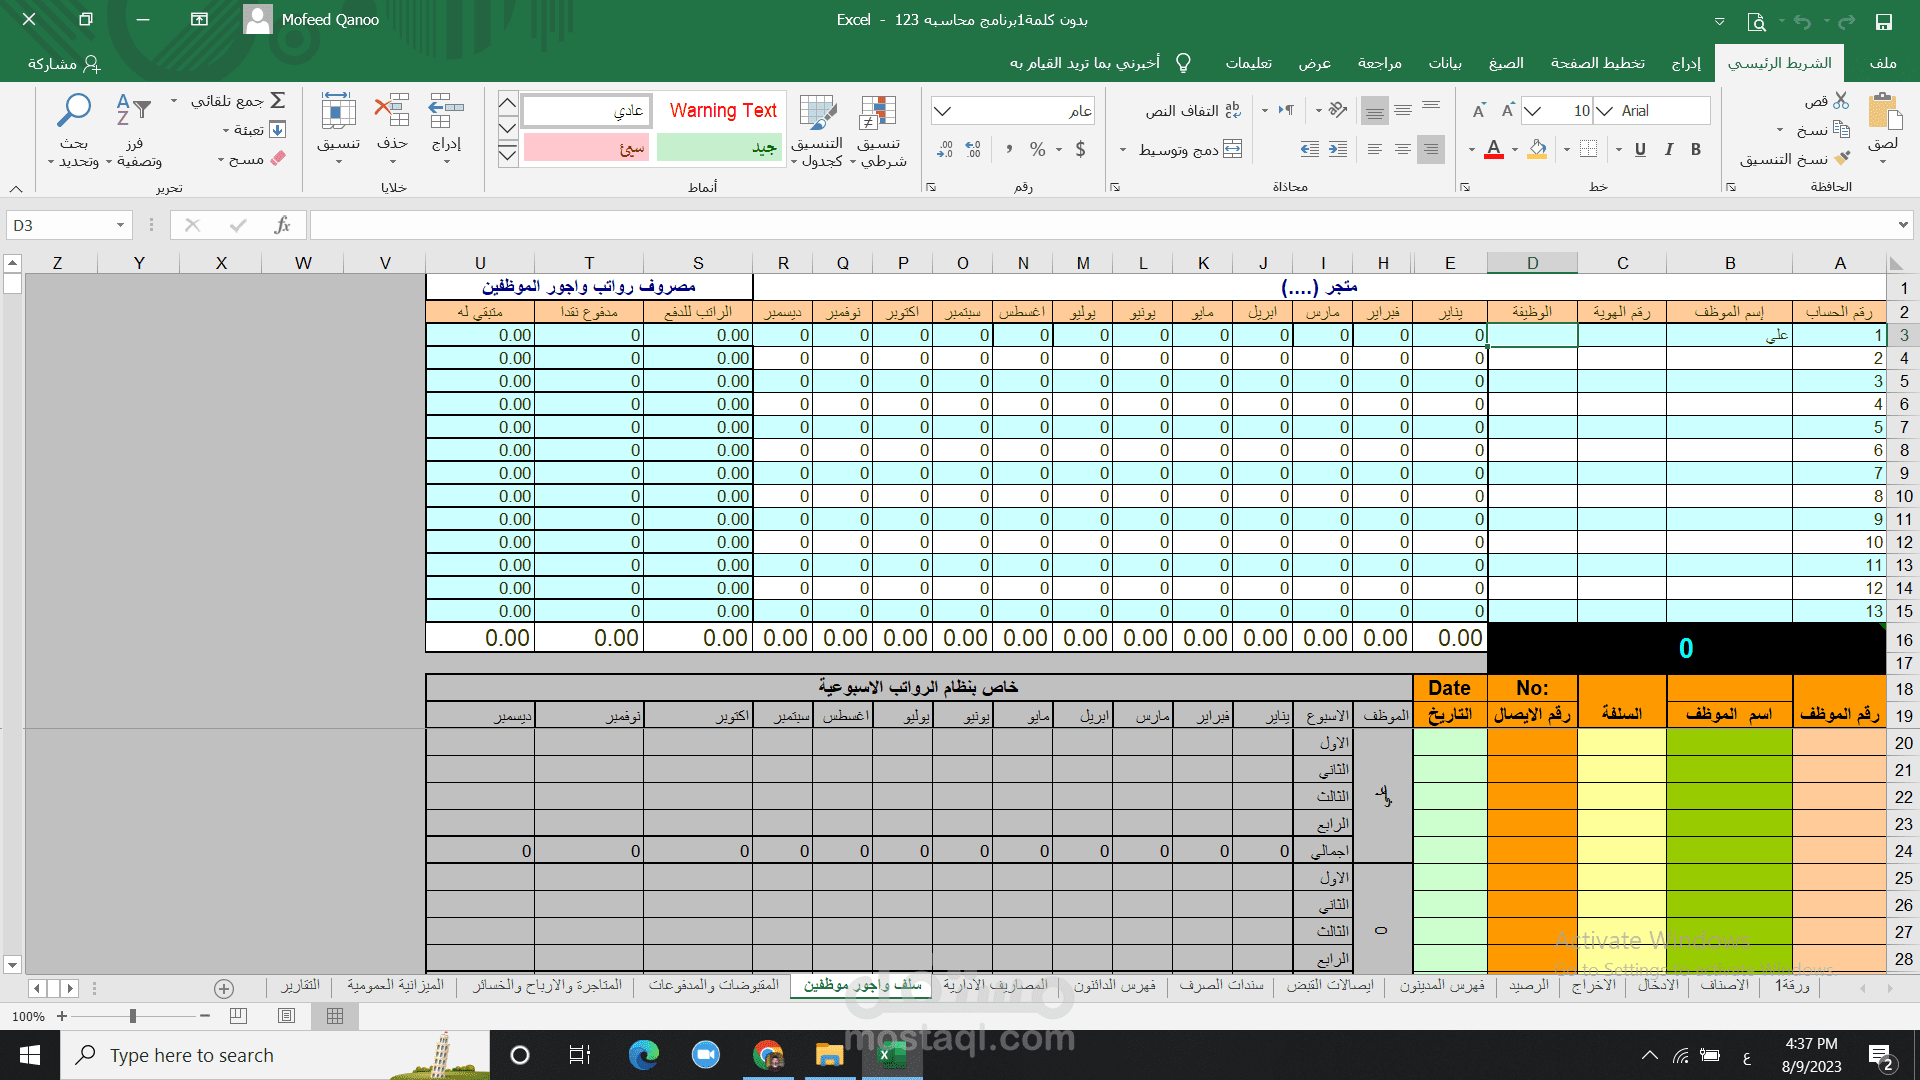The width and height of the screenshot is (1920, 1080).
Task: Click the Cut scissors icon
Action: [x=1841, y=101]
